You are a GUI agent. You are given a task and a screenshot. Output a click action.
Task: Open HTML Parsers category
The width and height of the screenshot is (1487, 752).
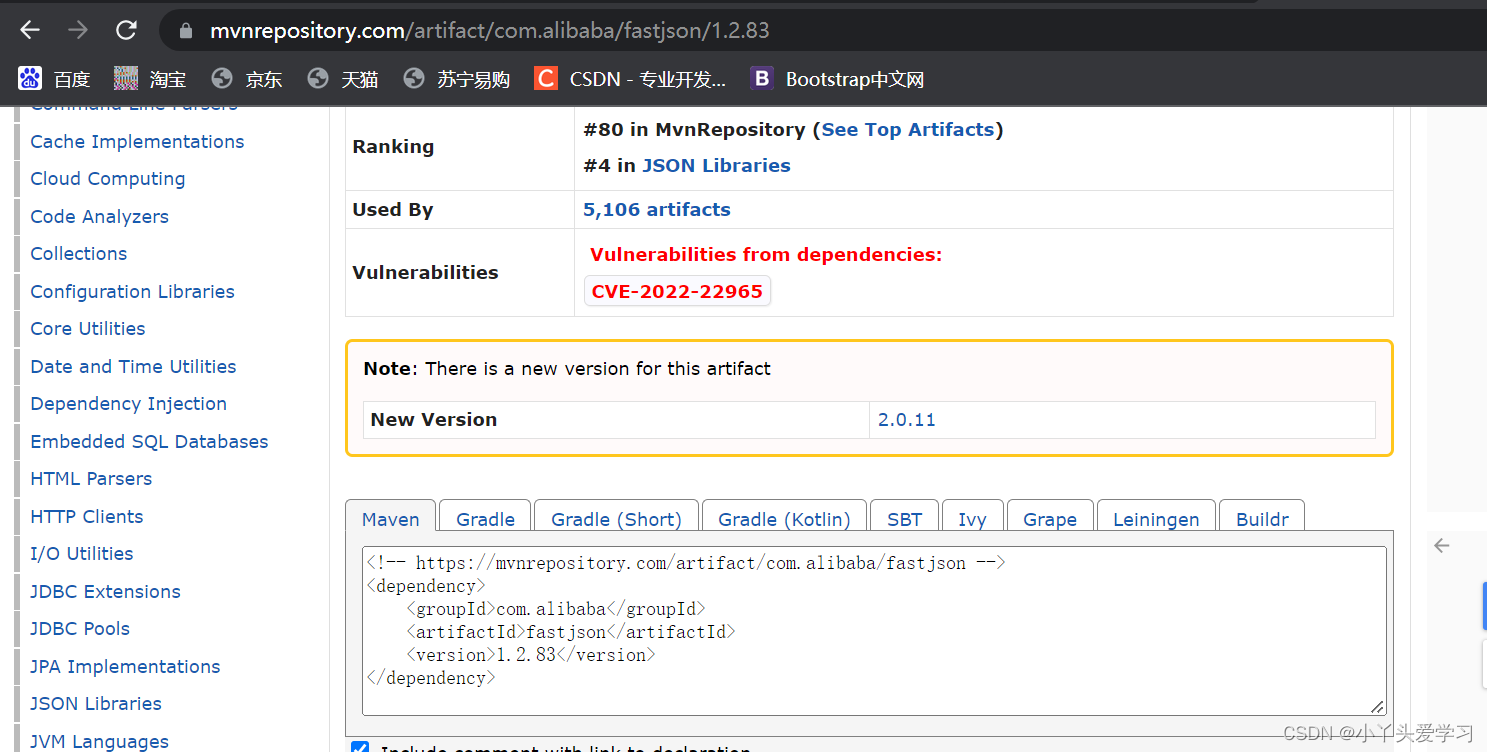(x=91, y=478)
